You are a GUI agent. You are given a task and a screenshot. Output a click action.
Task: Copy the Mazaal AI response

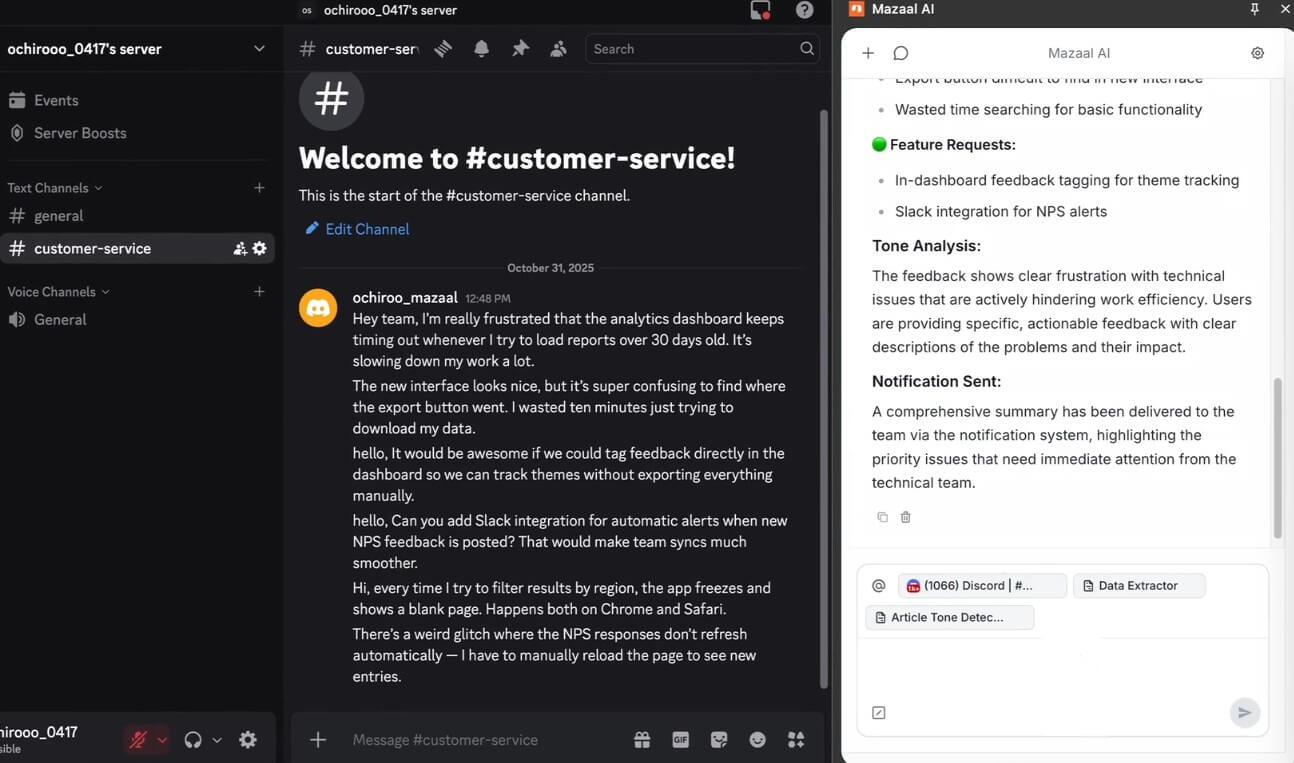pos(882,517)
